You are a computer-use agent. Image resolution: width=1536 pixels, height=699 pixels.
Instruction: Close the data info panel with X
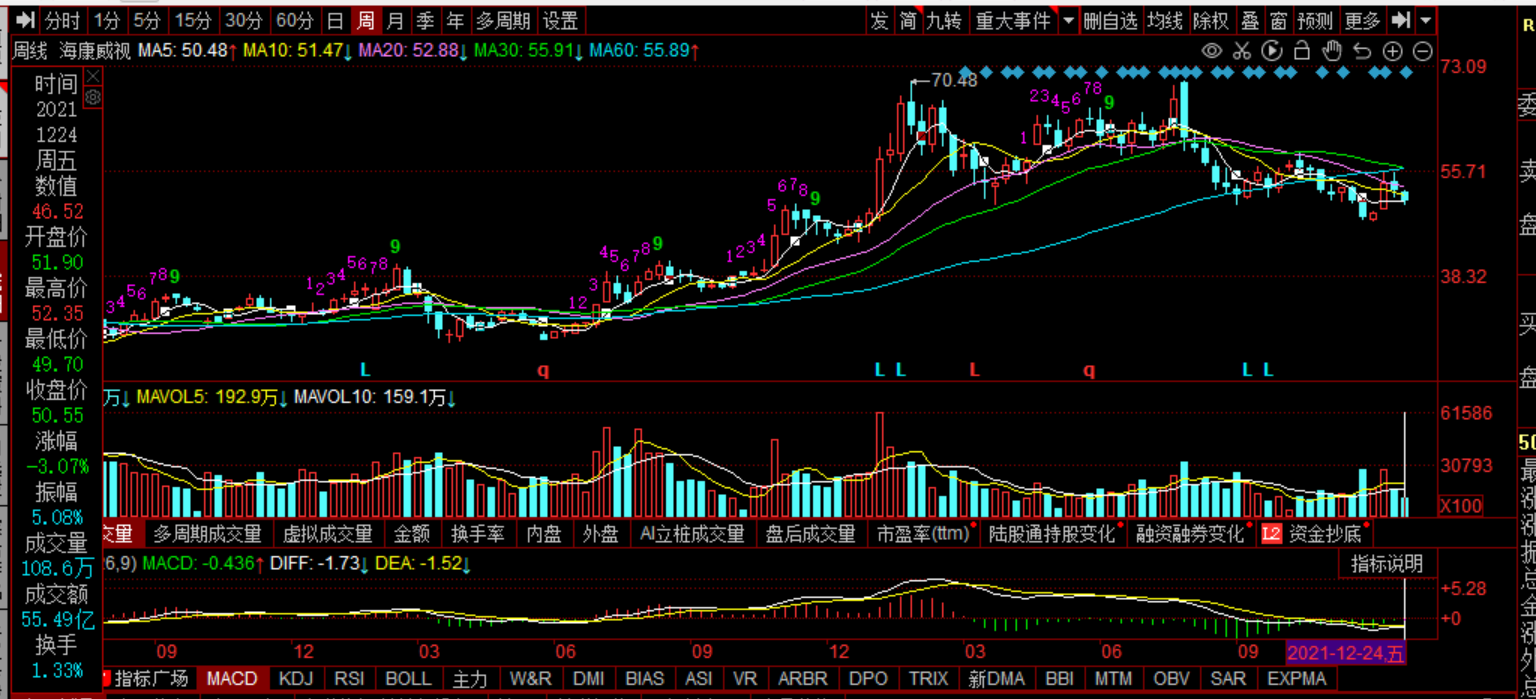[x=93, y=76]
